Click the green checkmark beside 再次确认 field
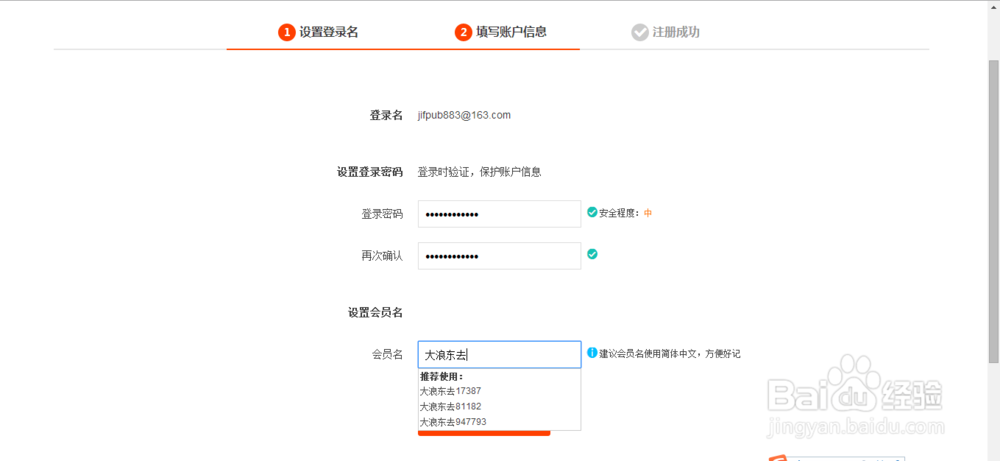The width and height of the screenshot is (1000, 461). tap(592, 254)
